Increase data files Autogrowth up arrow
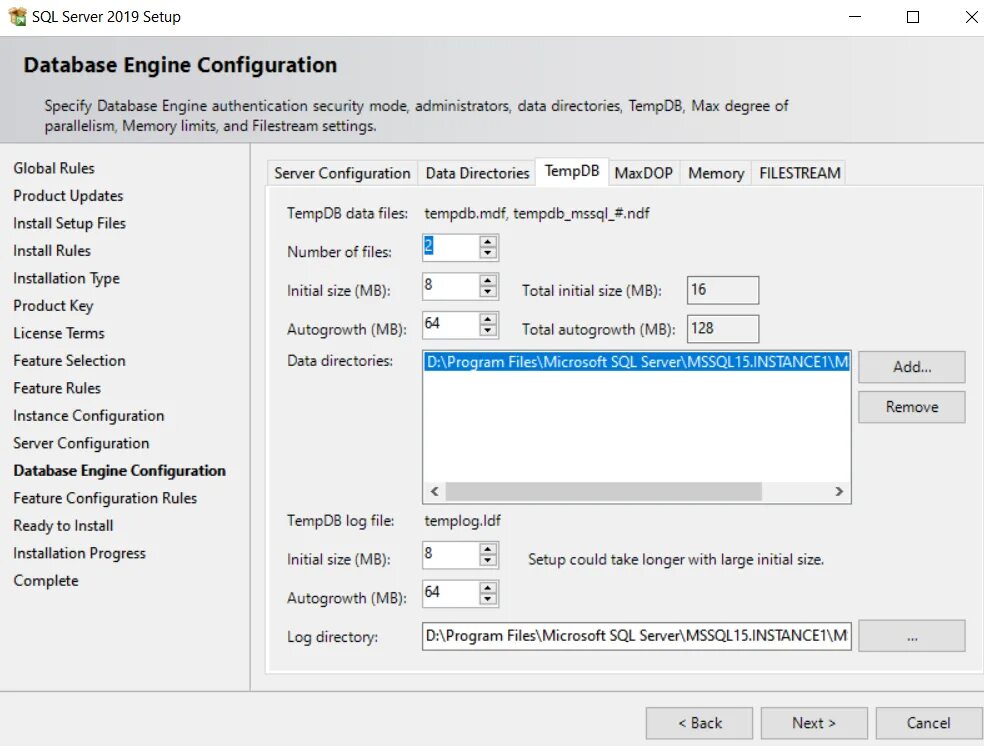The width and height of the screenshot is (984, 746). point(488,319)
